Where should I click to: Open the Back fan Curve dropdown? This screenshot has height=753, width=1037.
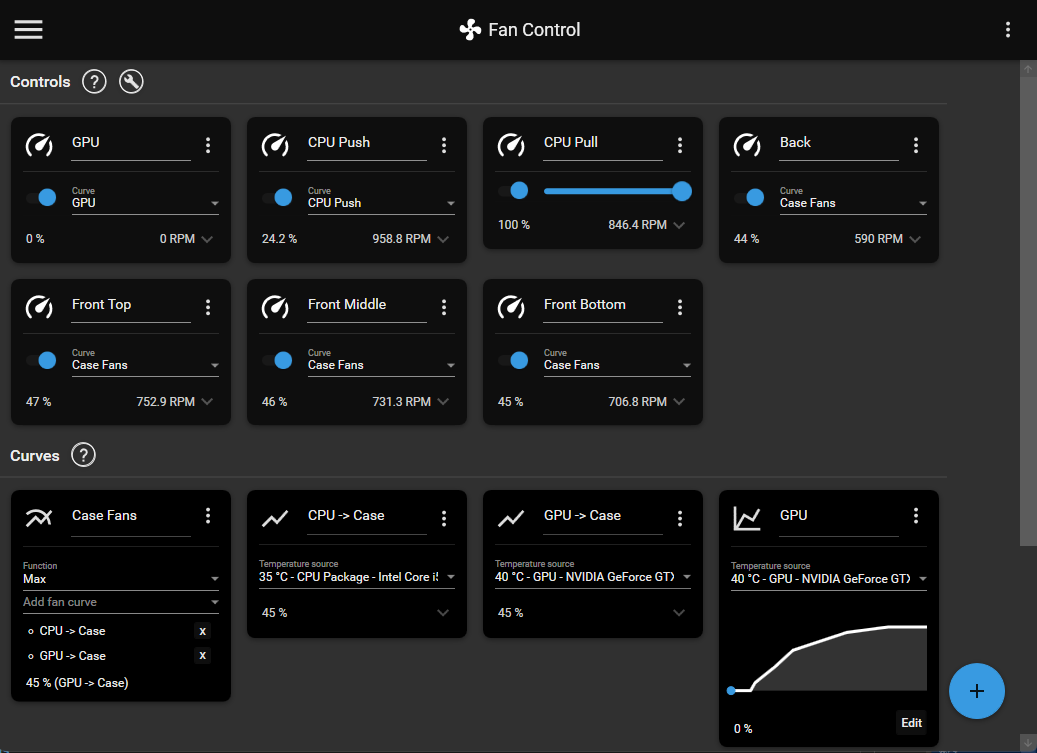click(853, 200)
